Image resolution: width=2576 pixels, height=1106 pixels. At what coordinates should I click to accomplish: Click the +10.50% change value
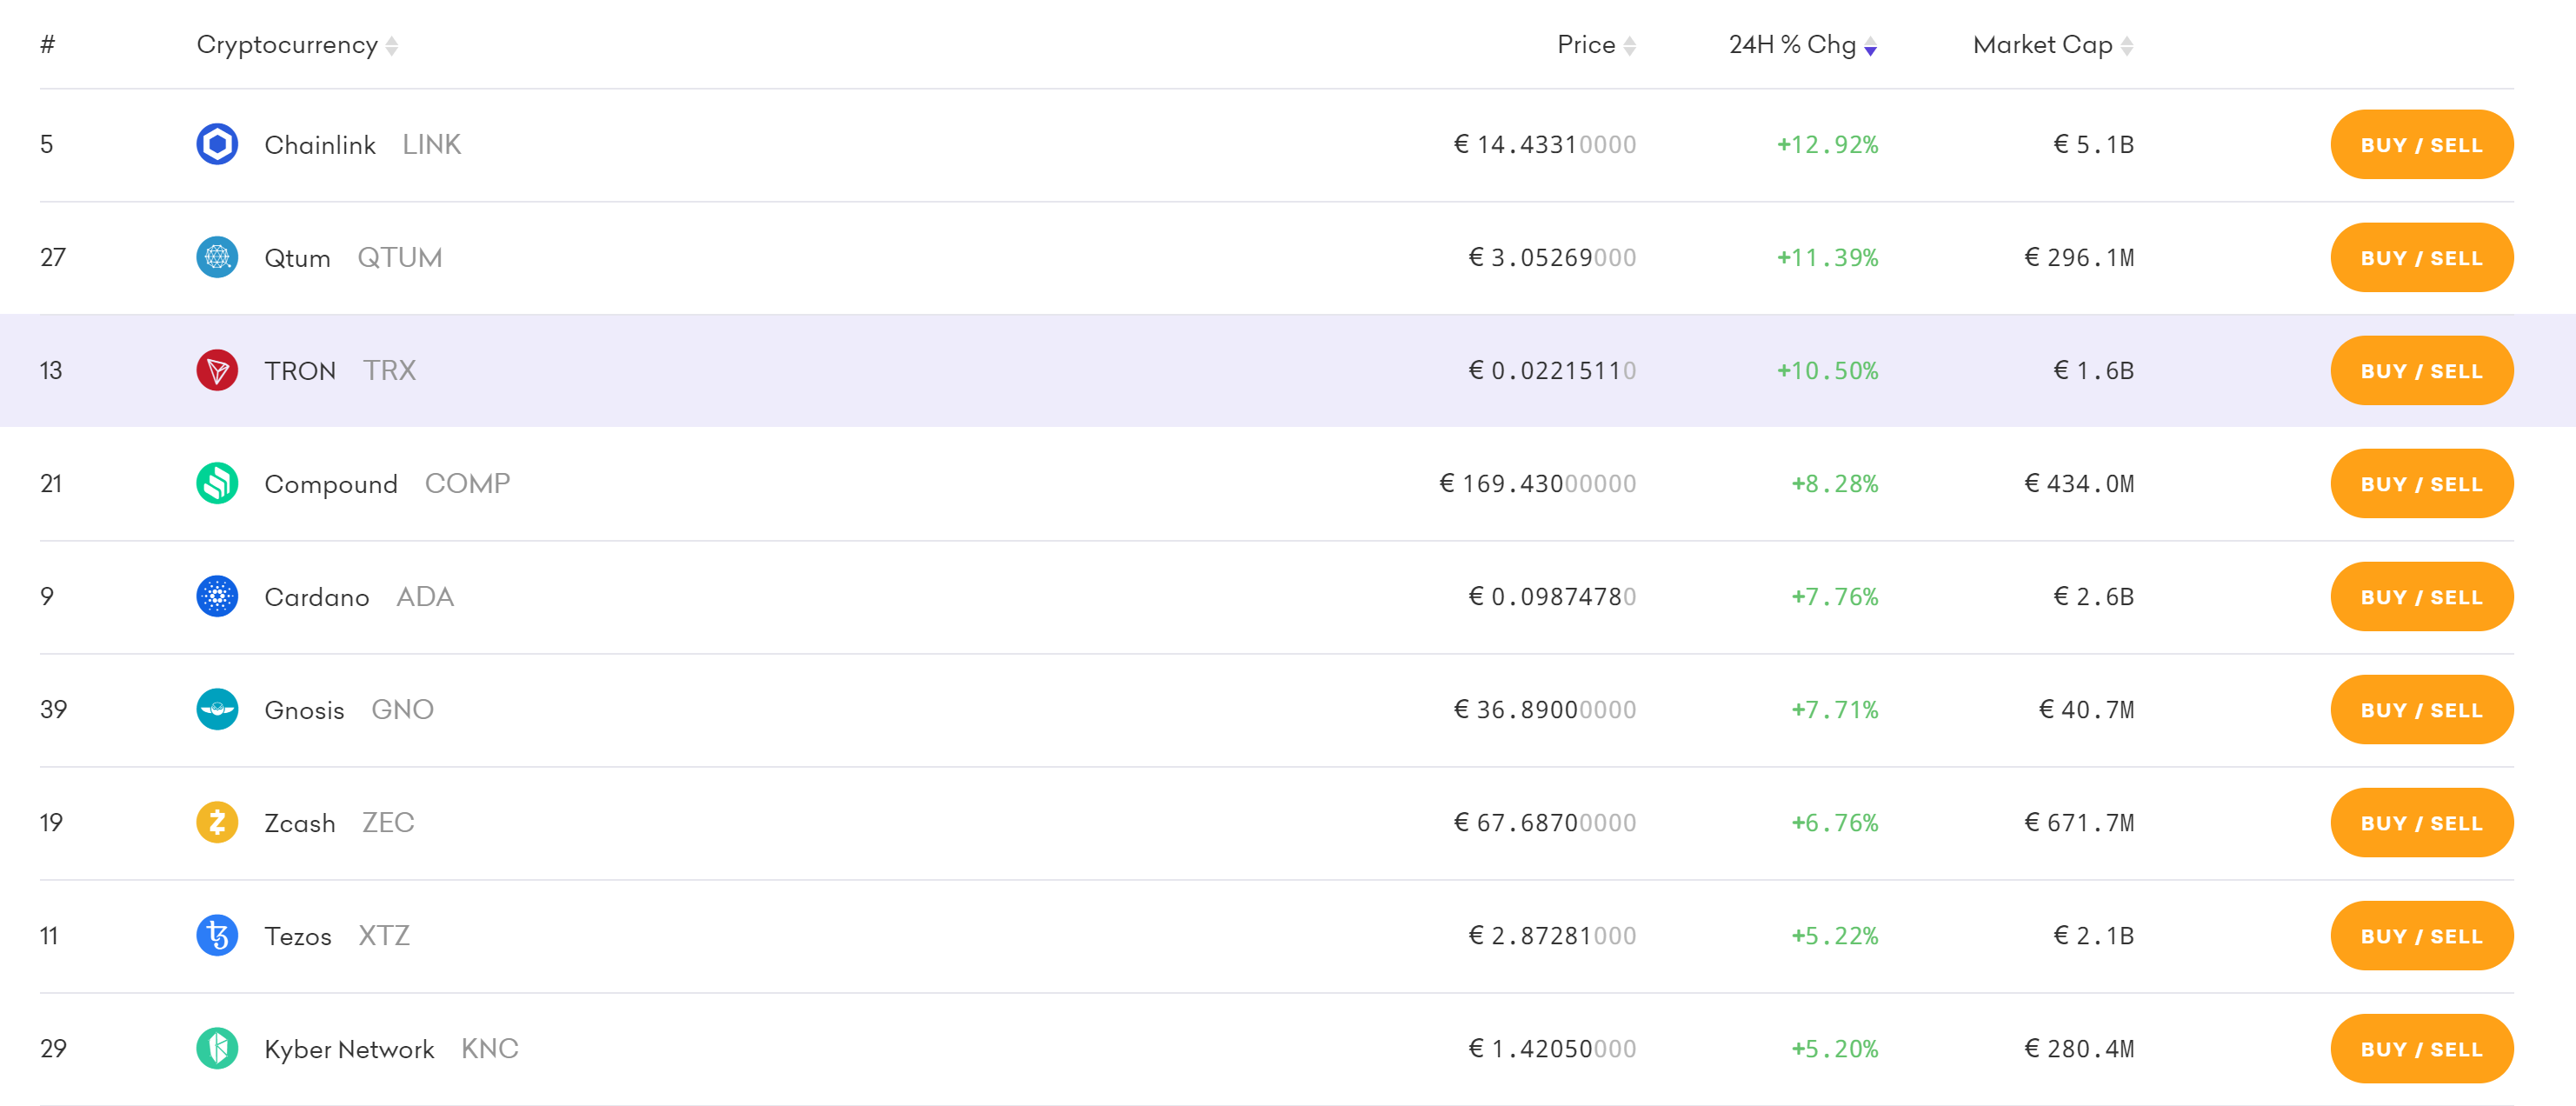click(1828, 371)
